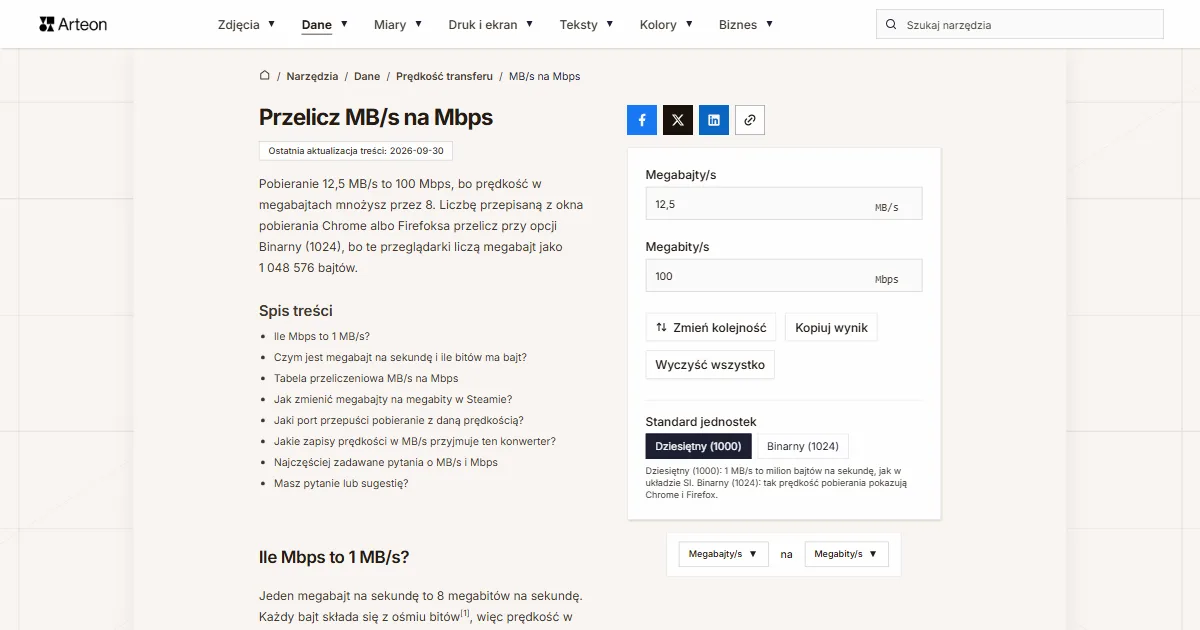Image resolution: width=1200 pixels, height=630 pixels.
Task: Open the Zdjęcia menu
Action: [x=246, y=25]
